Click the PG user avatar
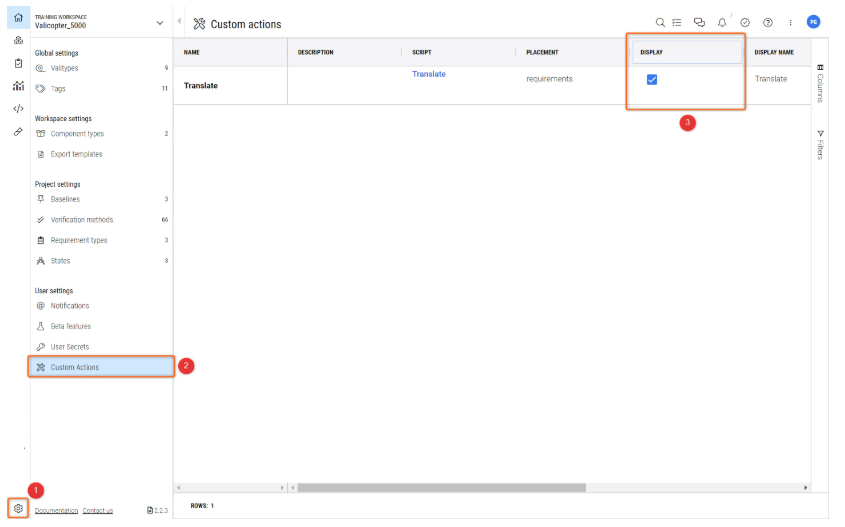The image size is (845, 527). tap(813, 22)
